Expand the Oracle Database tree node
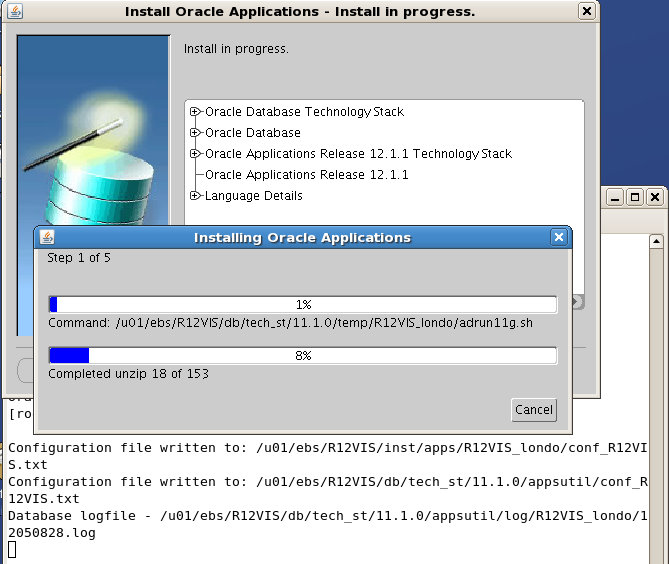Image resolution: width=669 pixels, height=564 pixels. [x=195, y=133]
